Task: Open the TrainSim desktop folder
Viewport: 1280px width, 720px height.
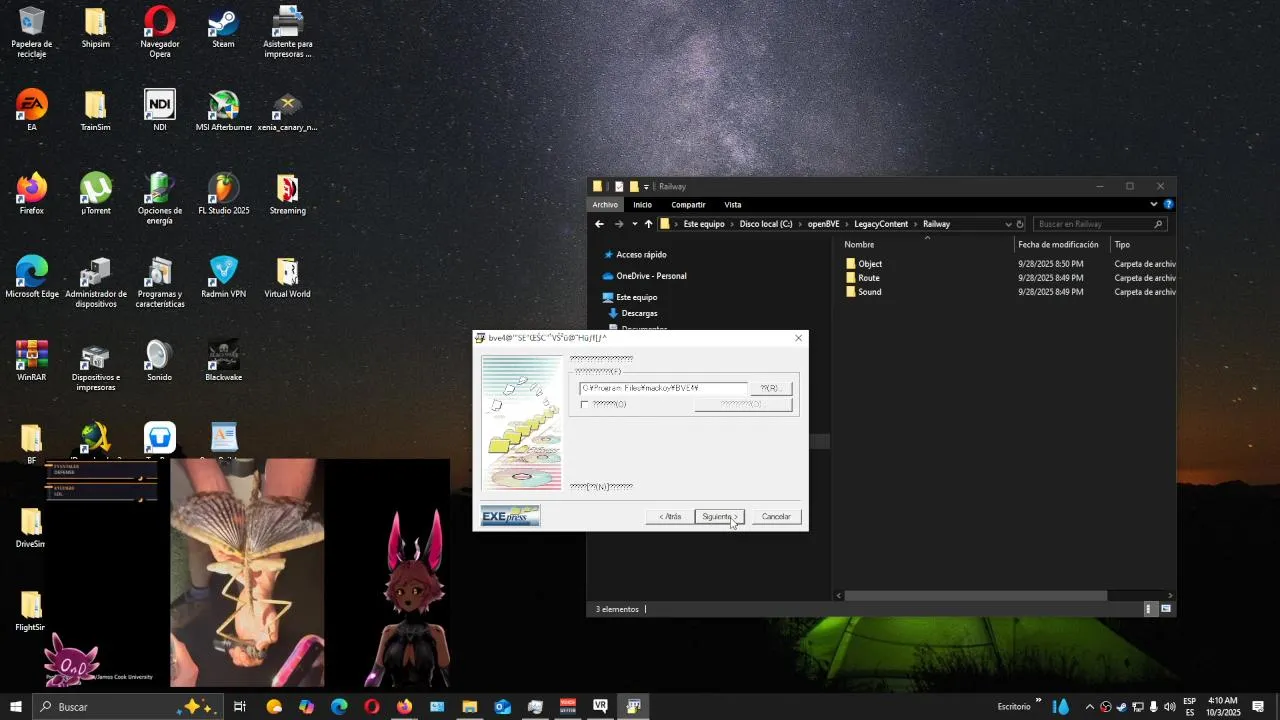Action: [96, 110]
